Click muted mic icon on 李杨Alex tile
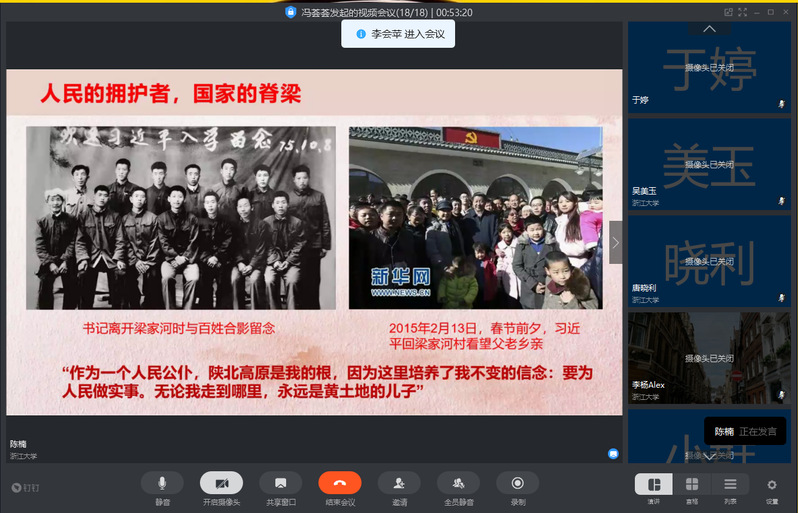The height and width of the screenshot is (513, 798). click(782, 394)
